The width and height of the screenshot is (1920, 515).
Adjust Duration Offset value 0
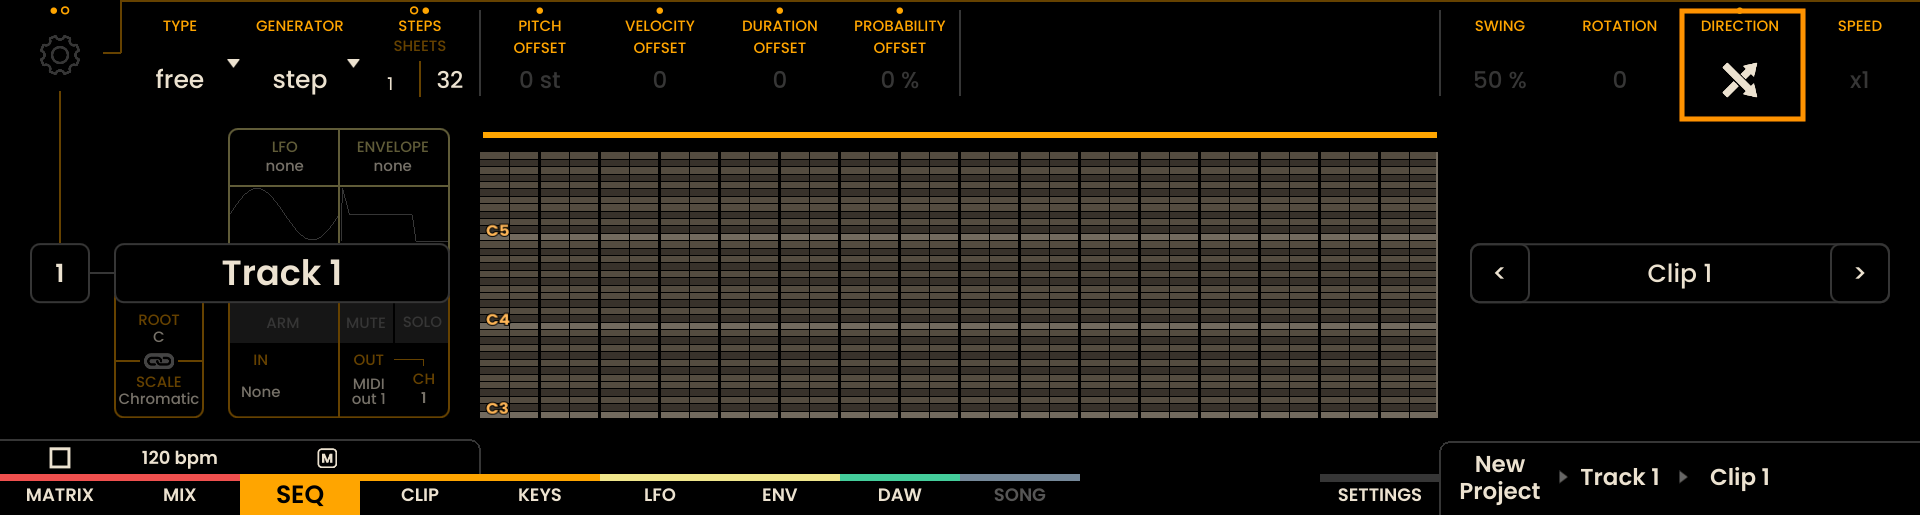click(780, 80)
